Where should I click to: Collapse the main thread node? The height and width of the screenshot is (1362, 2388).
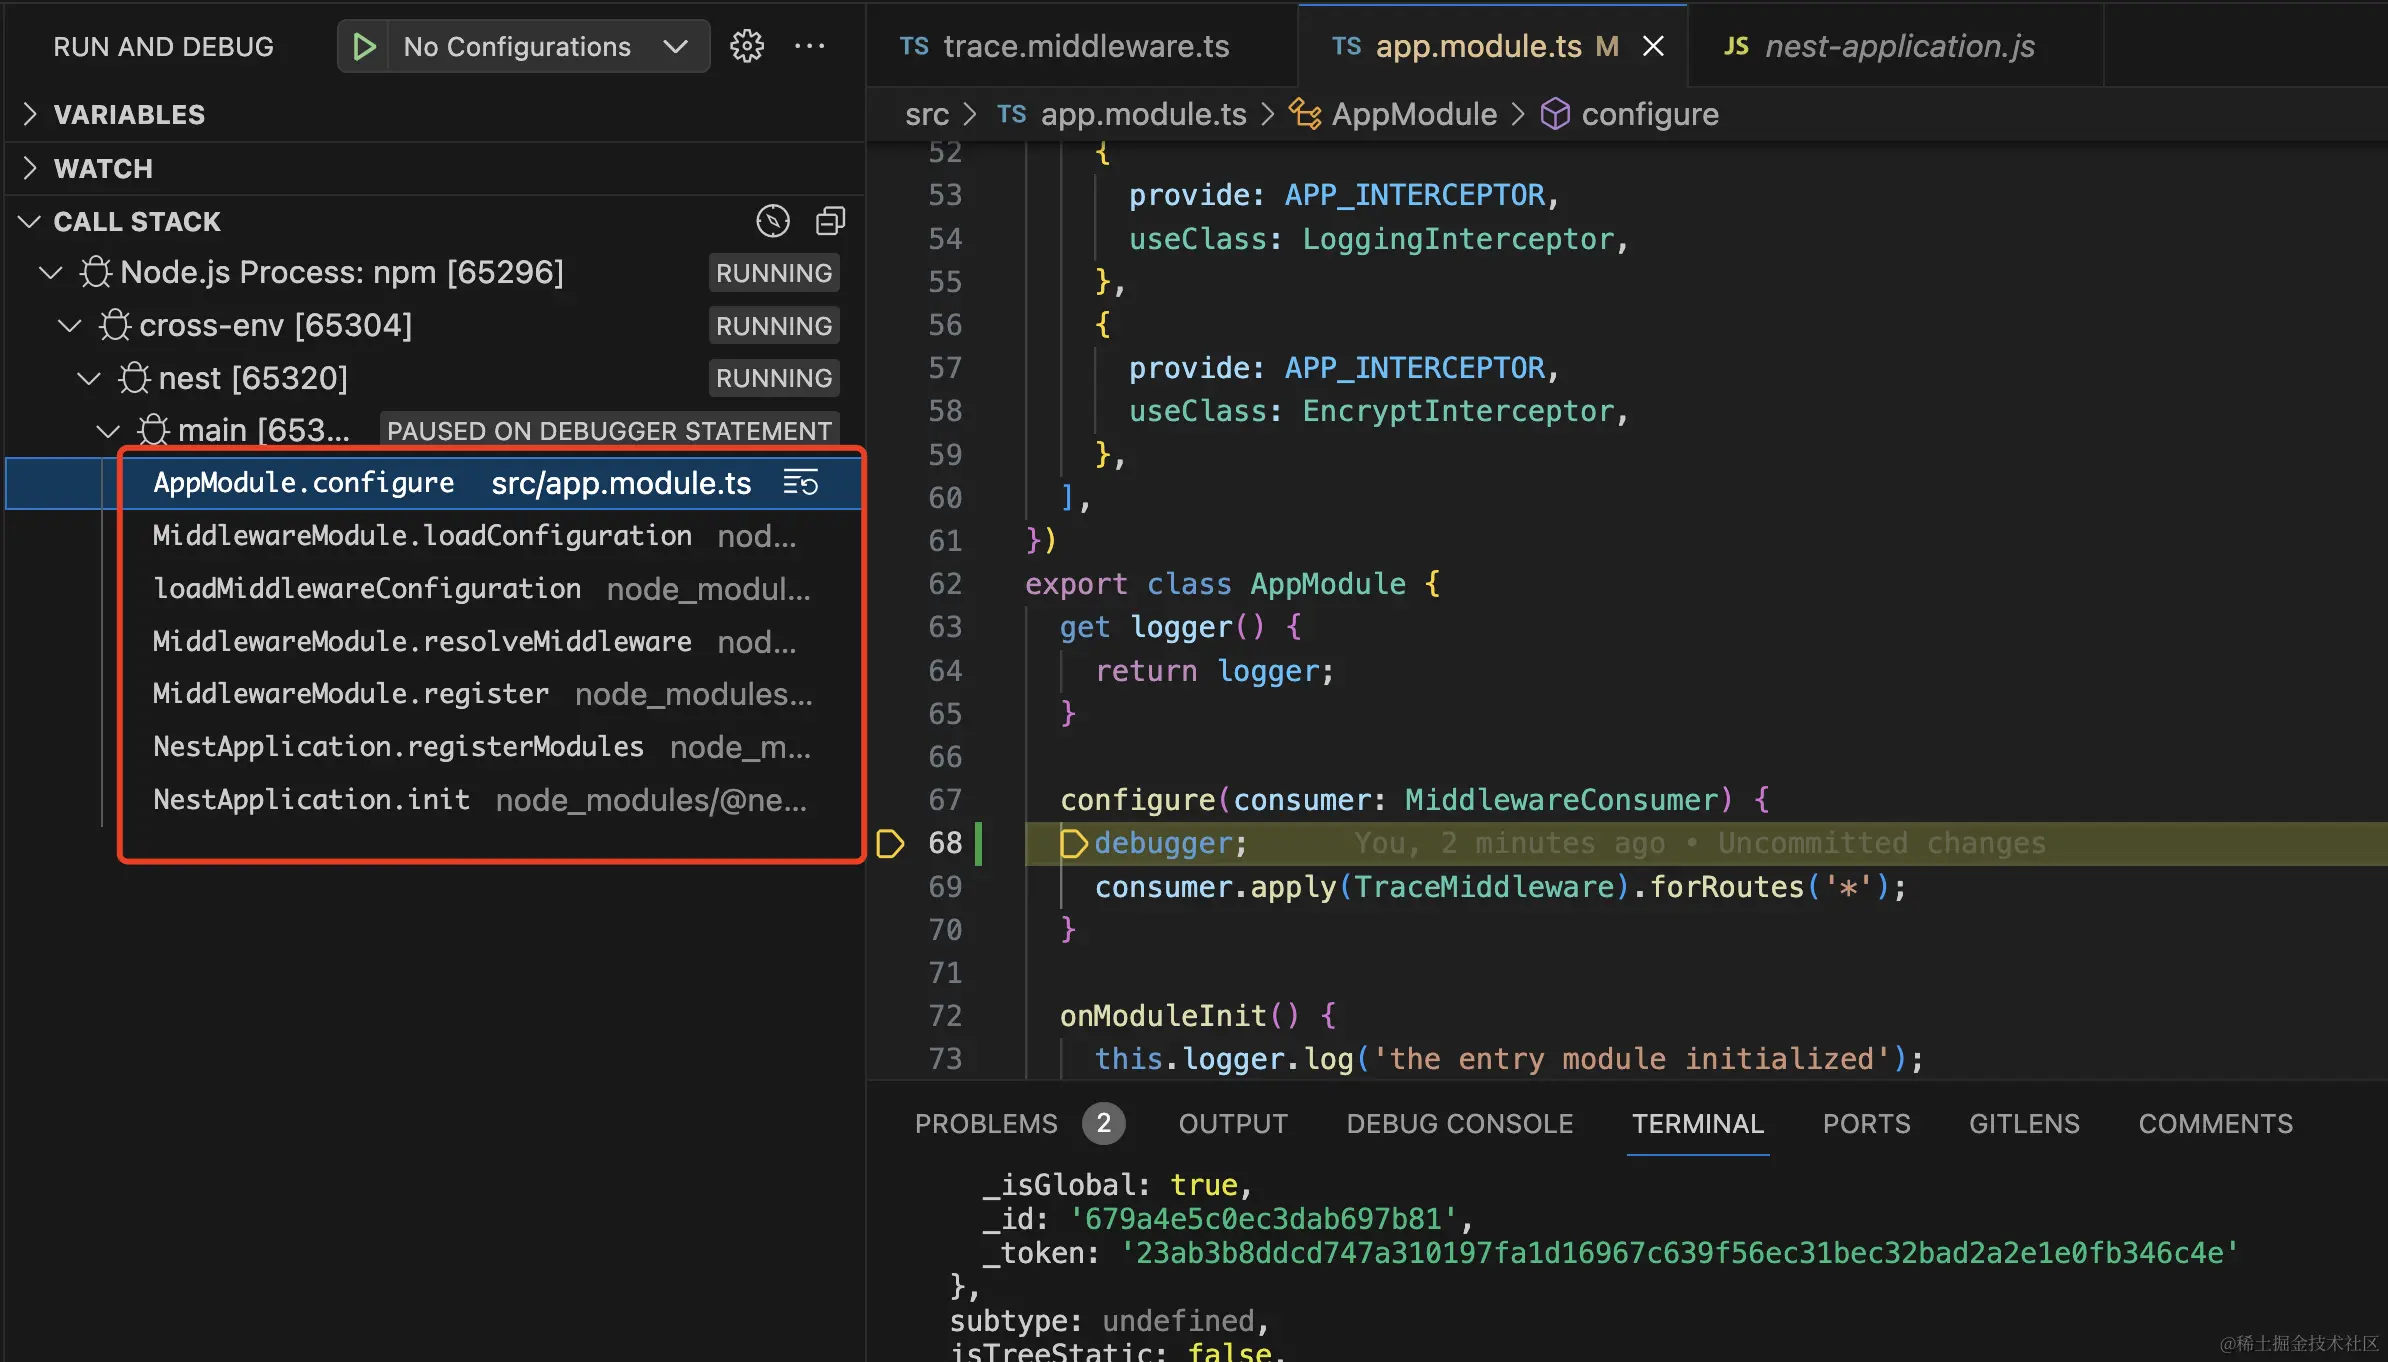click(107, 430)
